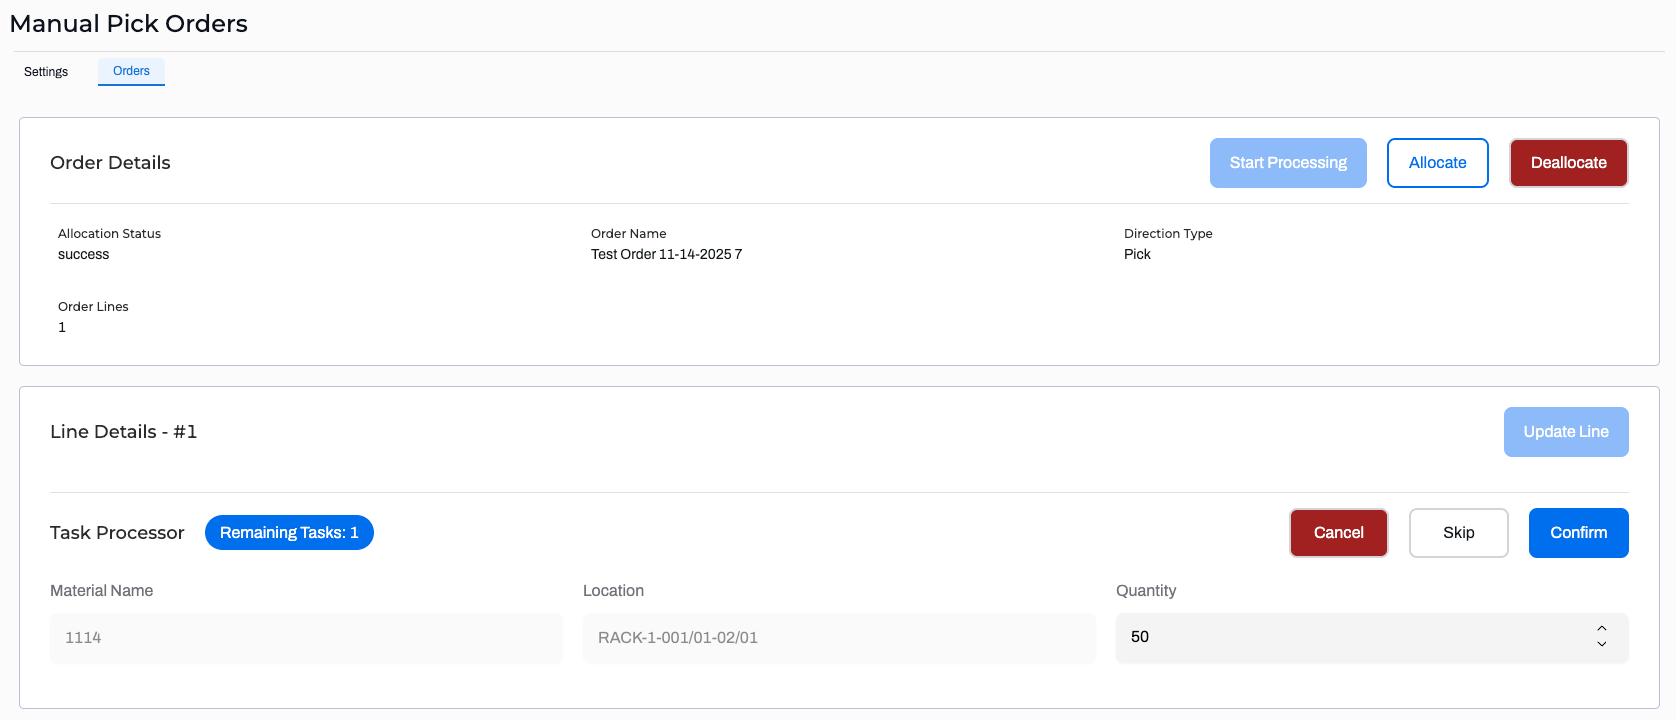Screen dimensions: 1676x720
Task: Click the Location field RACK-1-001/01-02/01
Action: 839,638
